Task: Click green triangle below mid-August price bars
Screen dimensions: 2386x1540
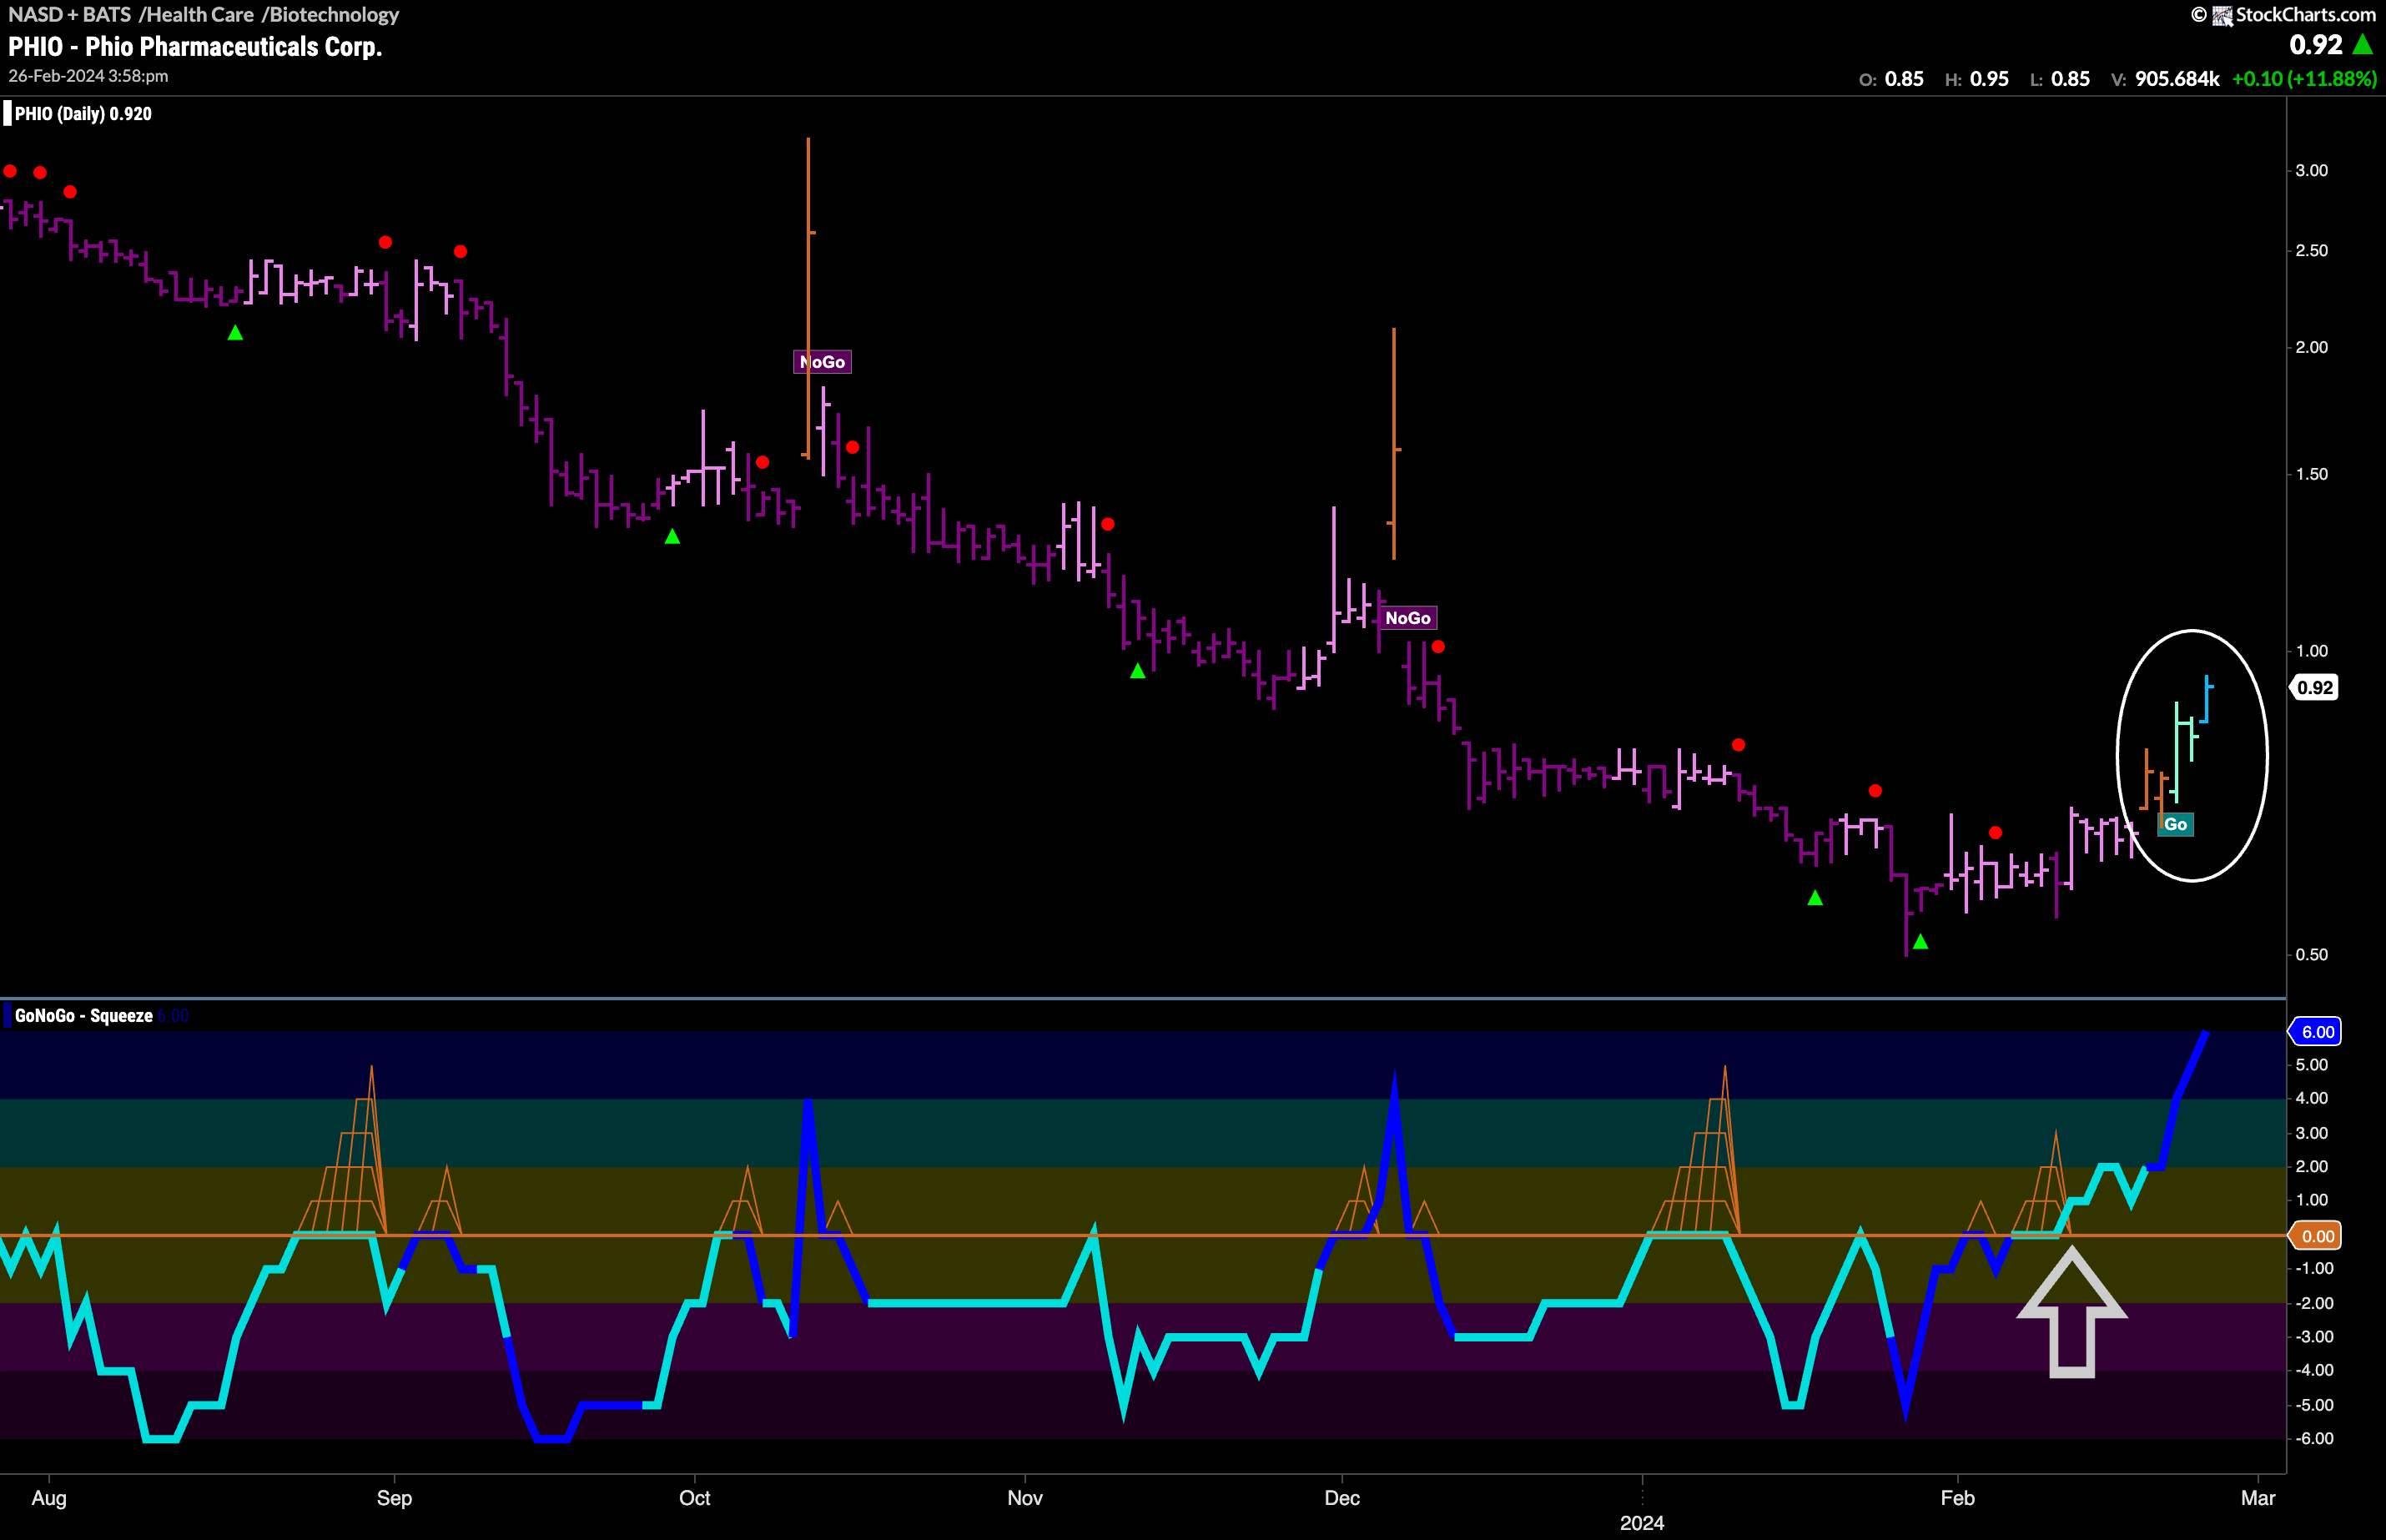Action: tap(235, 332)
